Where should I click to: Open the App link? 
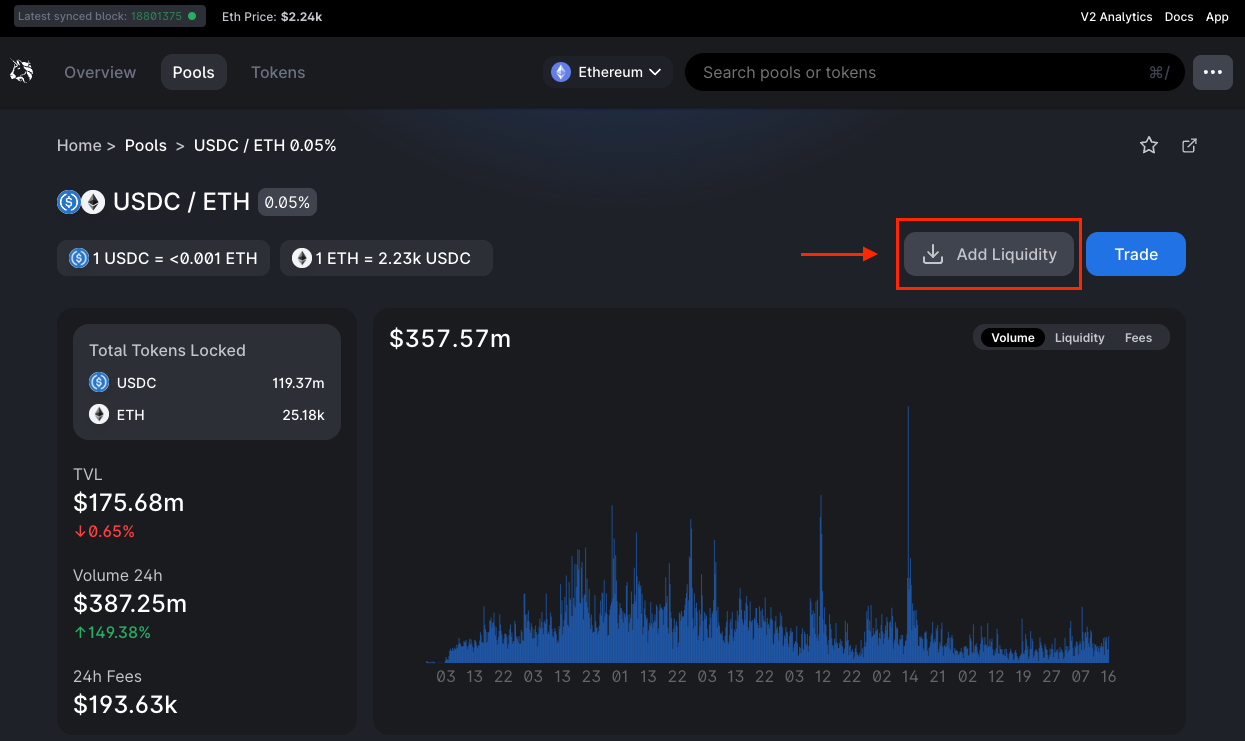pos(1217,17)
